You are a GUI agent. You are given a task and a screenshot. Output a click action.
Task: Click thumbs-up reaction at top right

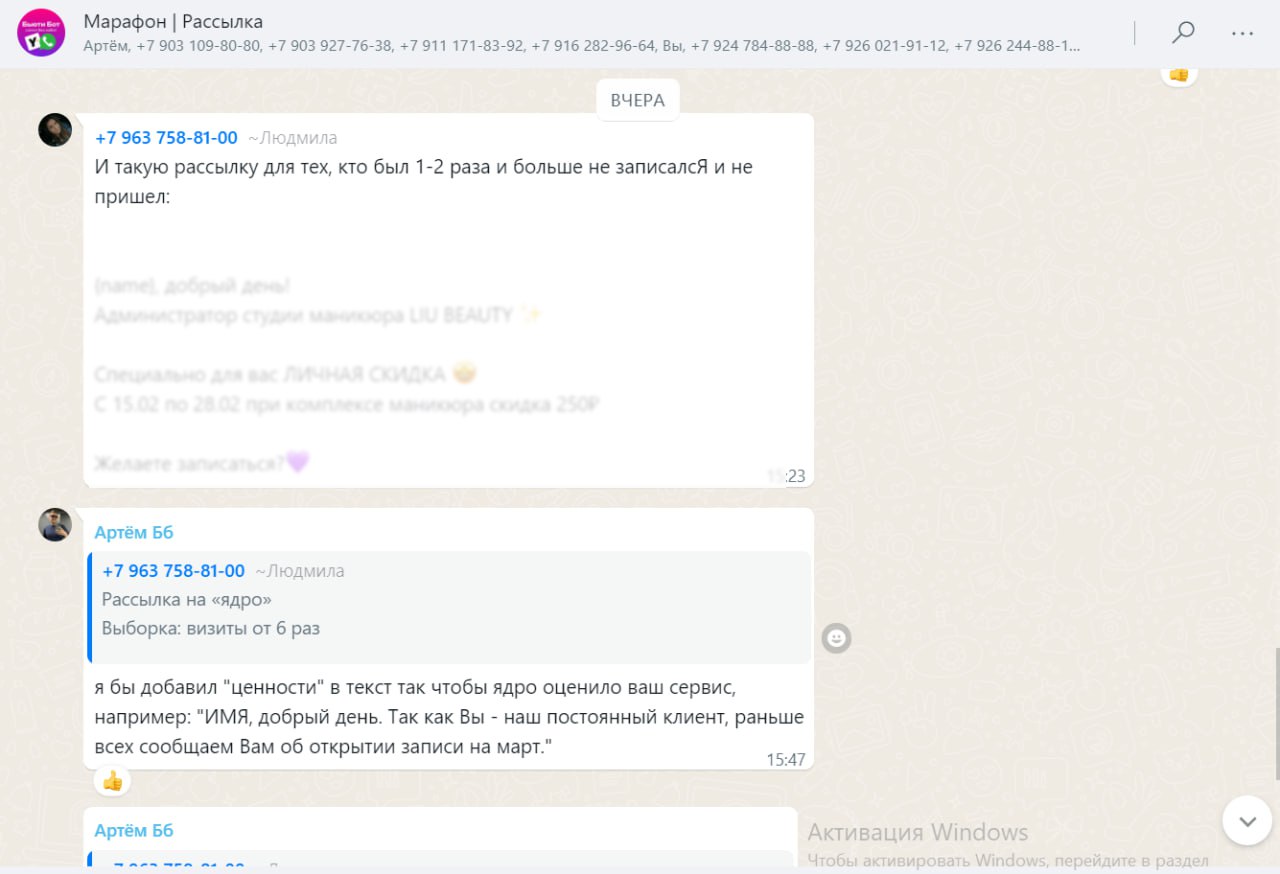tap(1179, 75)
